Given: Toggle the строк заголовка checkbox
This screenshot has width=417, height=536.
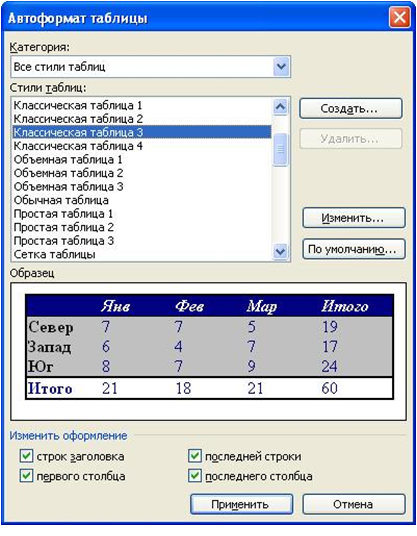Looking at the screenshot, I should click(x=26, y=456).
